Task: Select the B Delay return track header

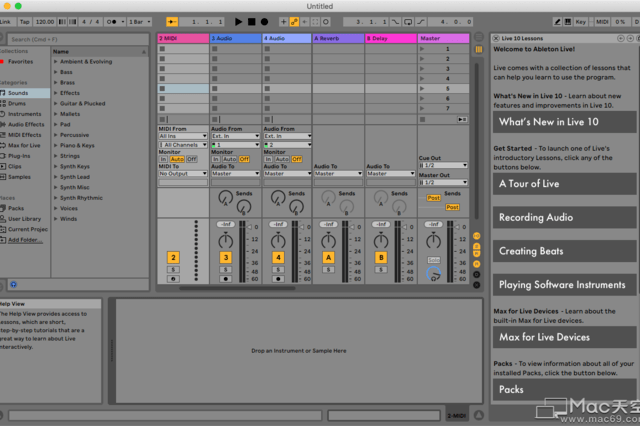Action: (x=391, y=38)
